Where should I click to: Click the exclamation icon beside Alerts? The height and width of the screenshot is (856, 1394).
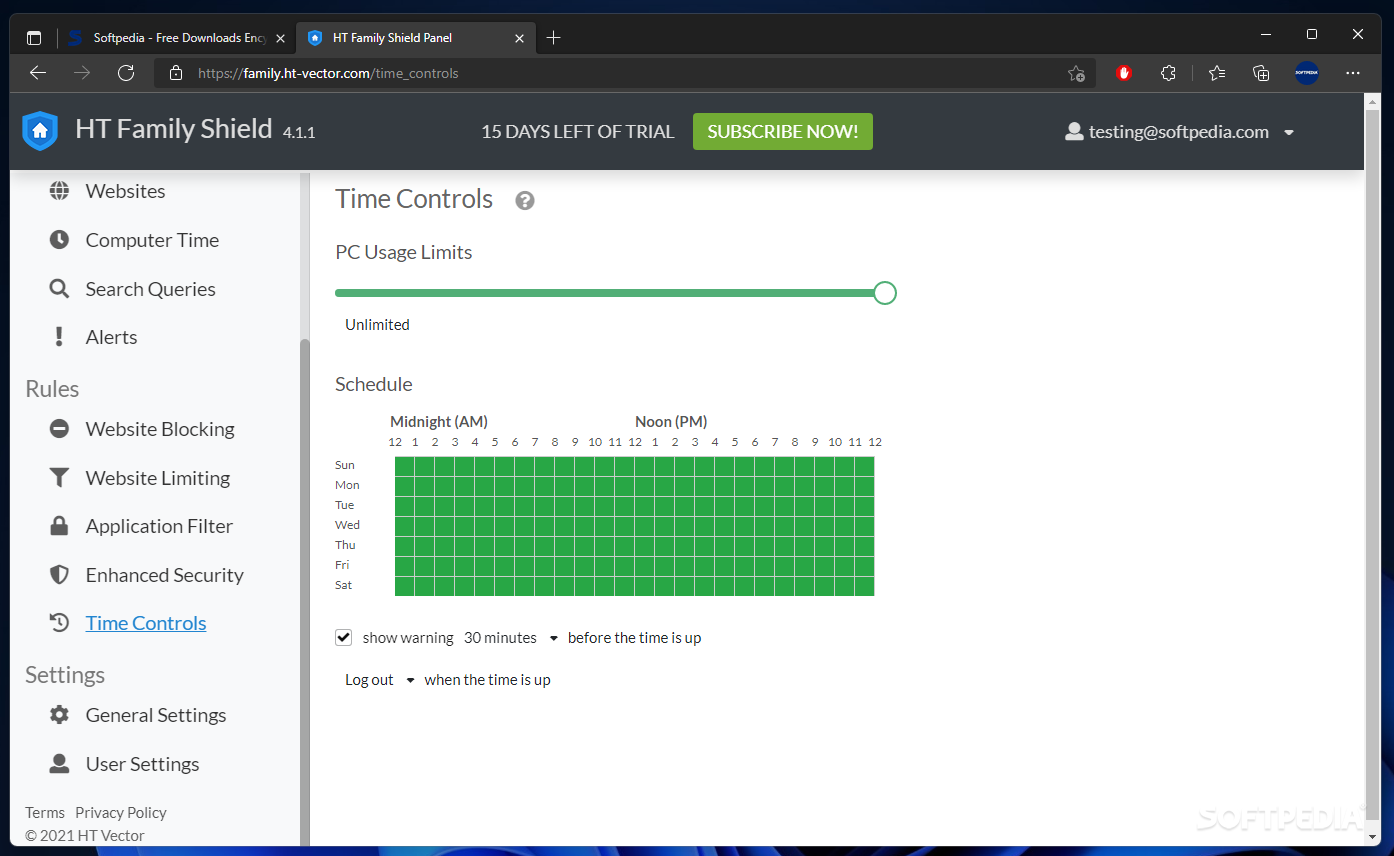pos(60,337)
